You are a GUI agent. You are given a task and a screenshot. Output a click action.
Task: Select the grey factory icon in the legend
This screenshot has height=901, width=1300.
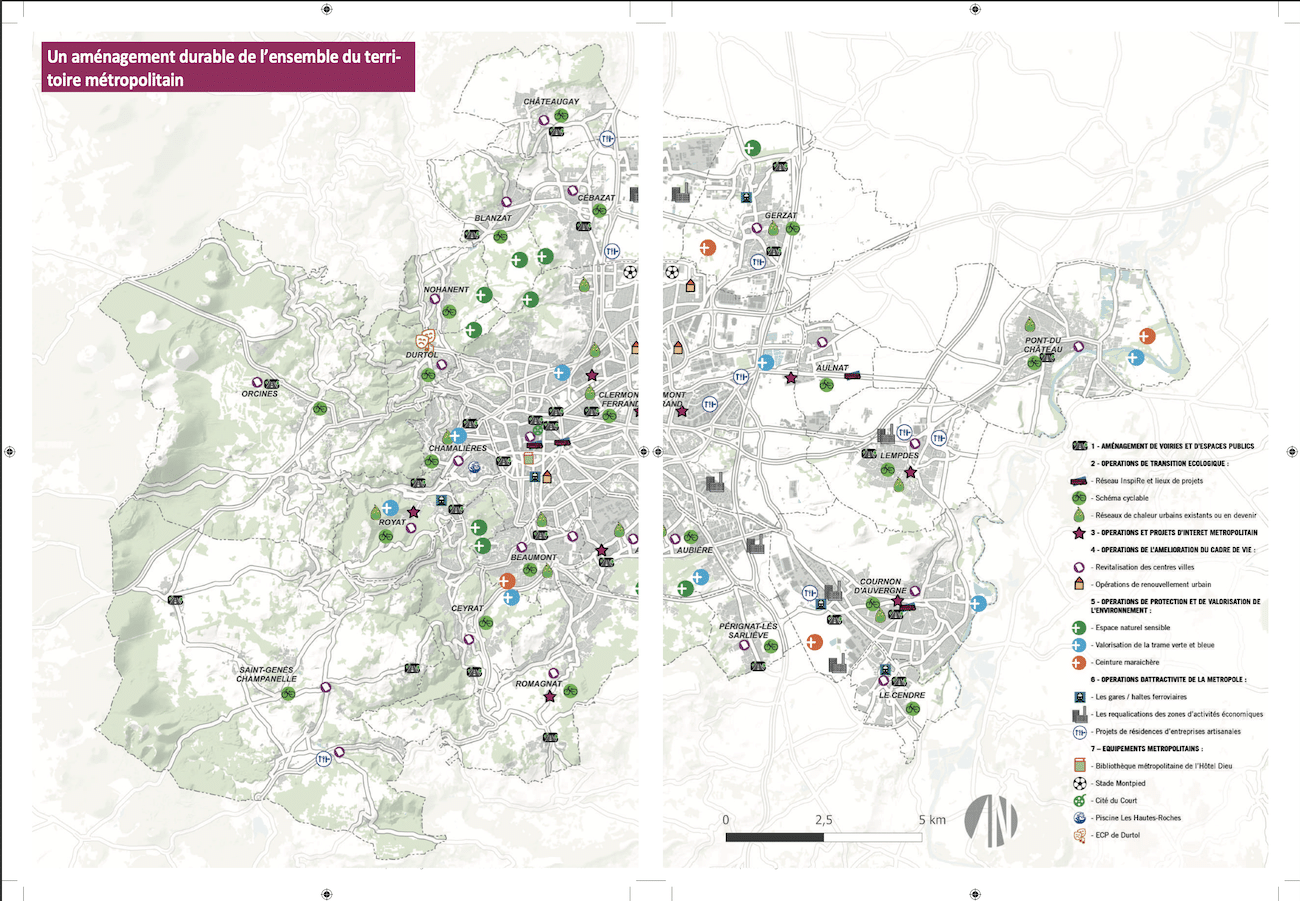[x=1079, y=714]
